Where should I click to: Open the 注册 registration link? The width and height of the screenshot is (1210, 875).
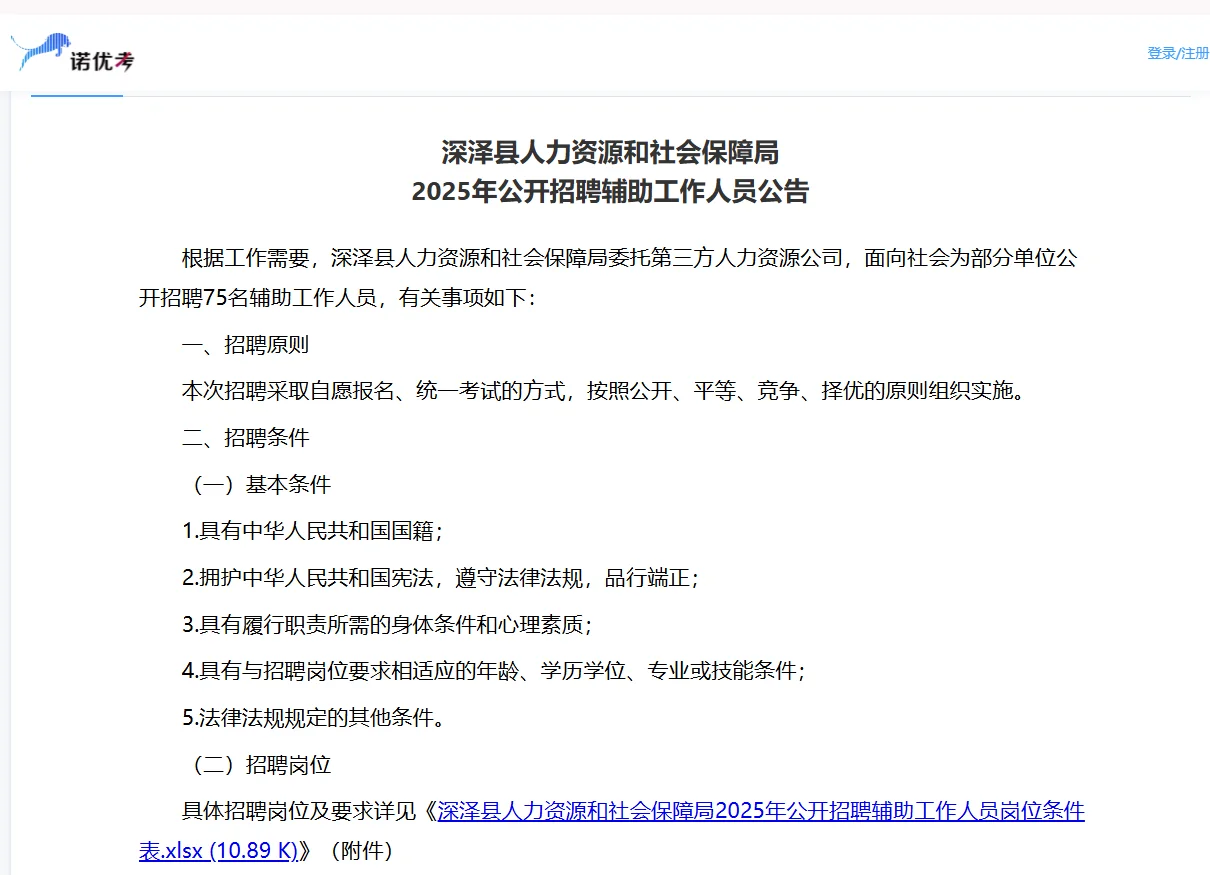(1193, 54)
